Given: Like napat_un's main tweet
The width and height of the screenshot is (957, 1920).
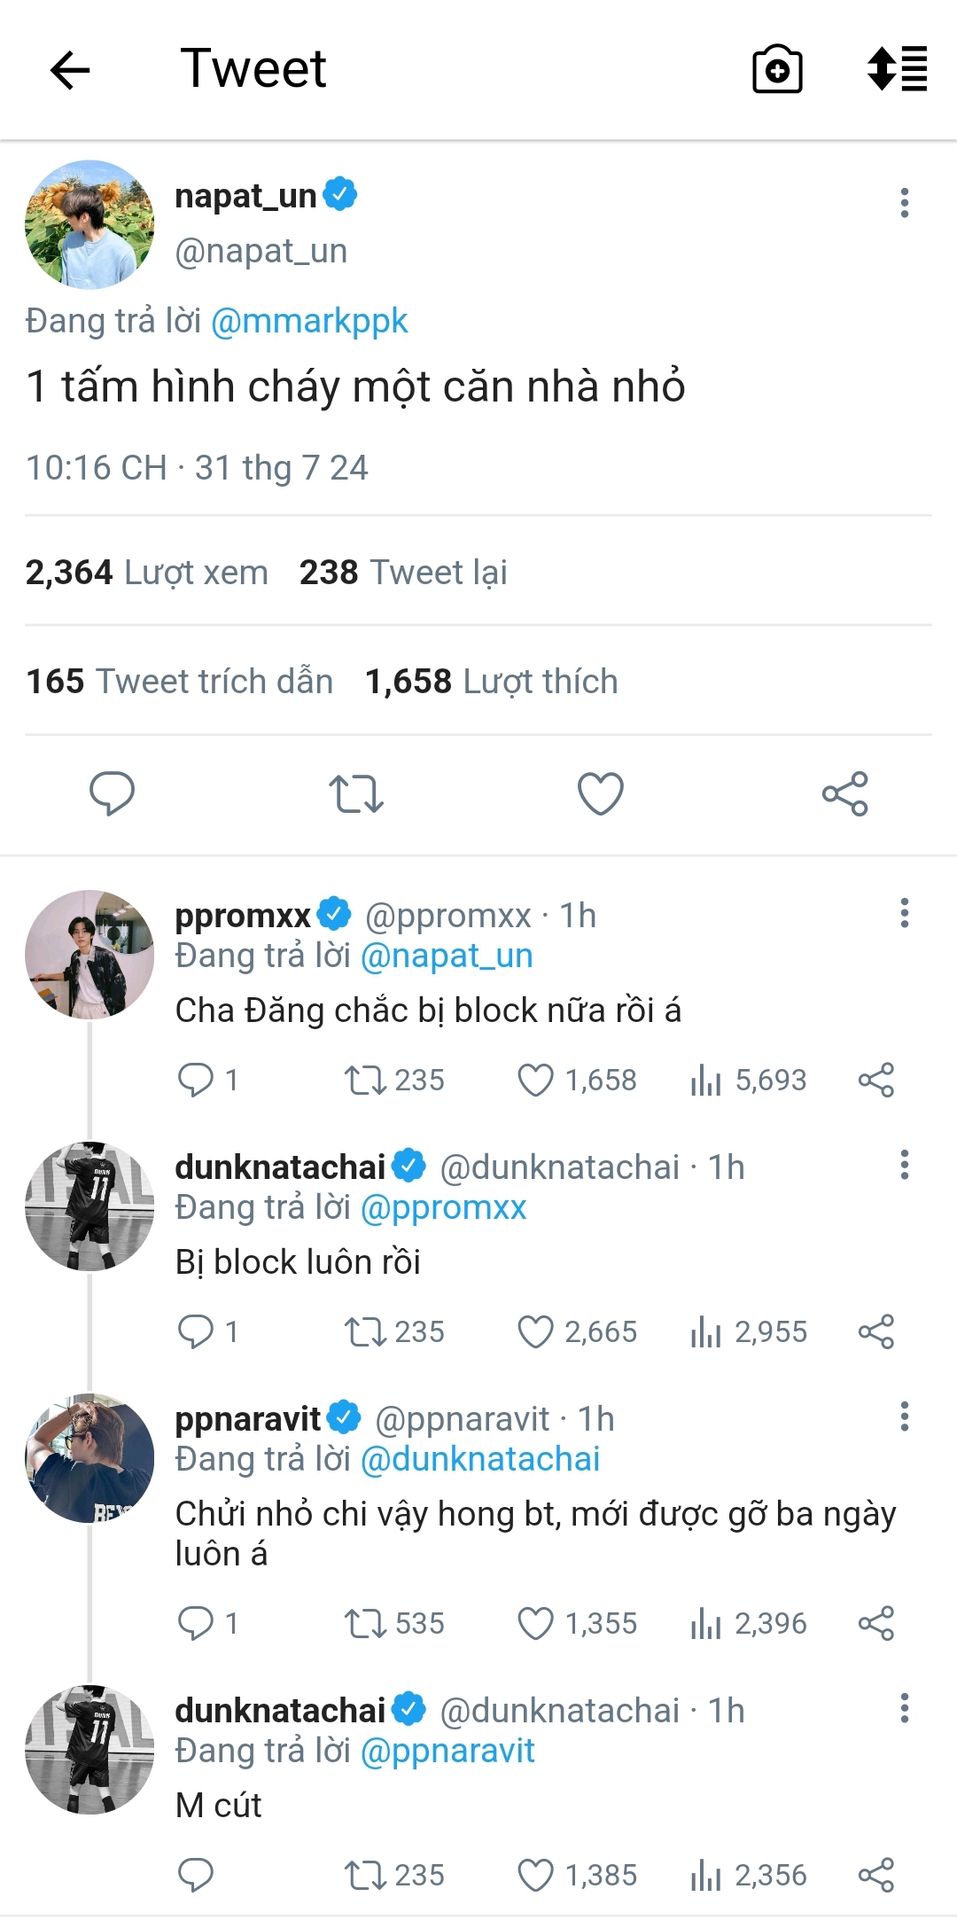Looking at the screenshot, I should pos(601,794).
